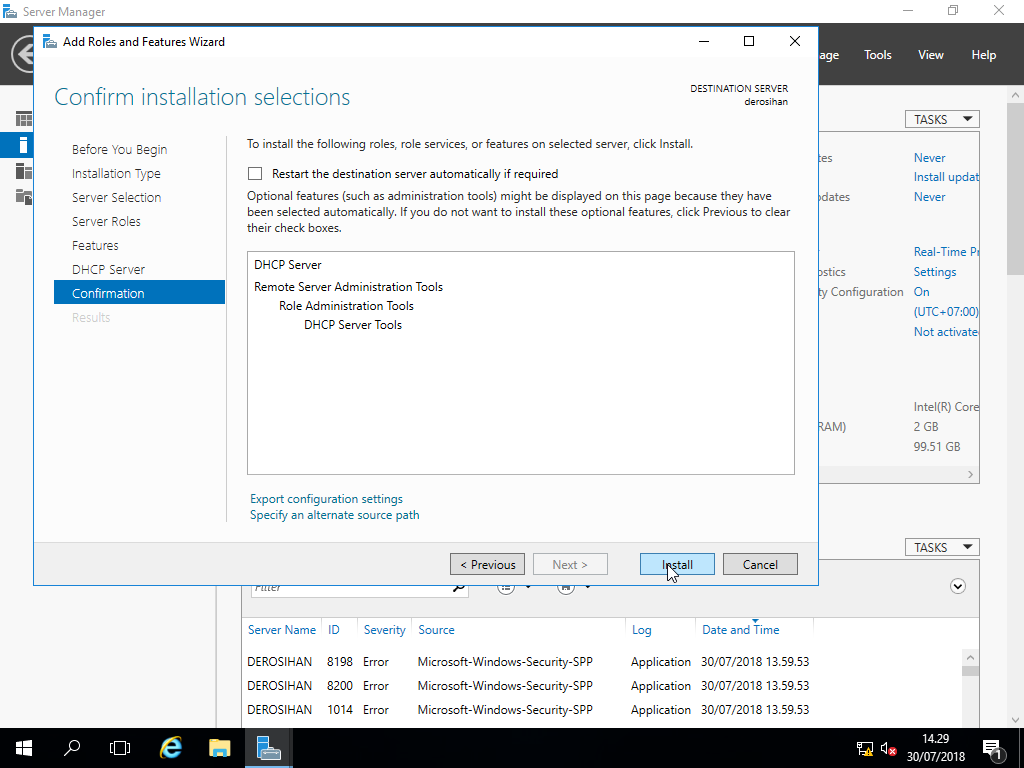Open the save events query icon
This screenshot has height=768, width=1024.
[x=566, y=589]
